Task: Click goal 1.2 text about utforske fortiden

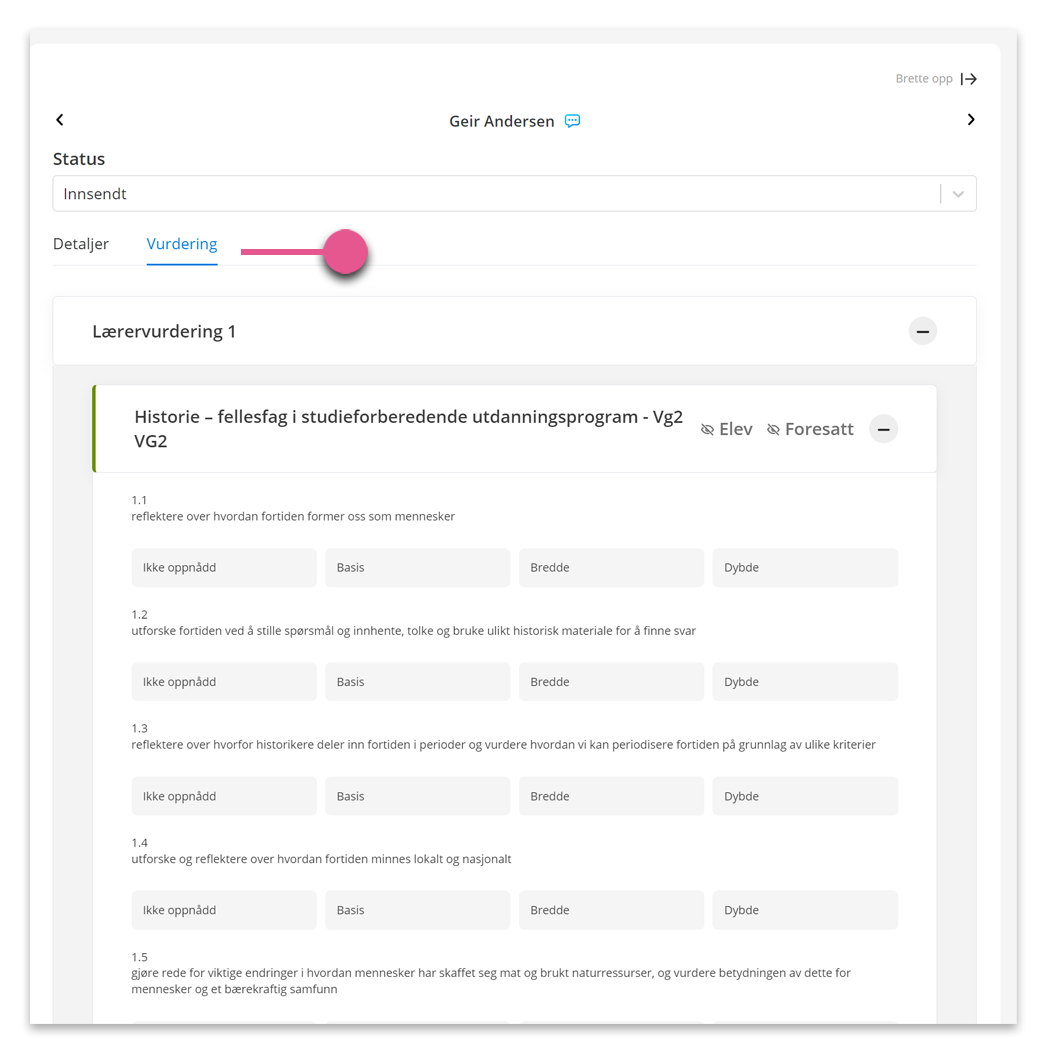Action: [413, 631]
